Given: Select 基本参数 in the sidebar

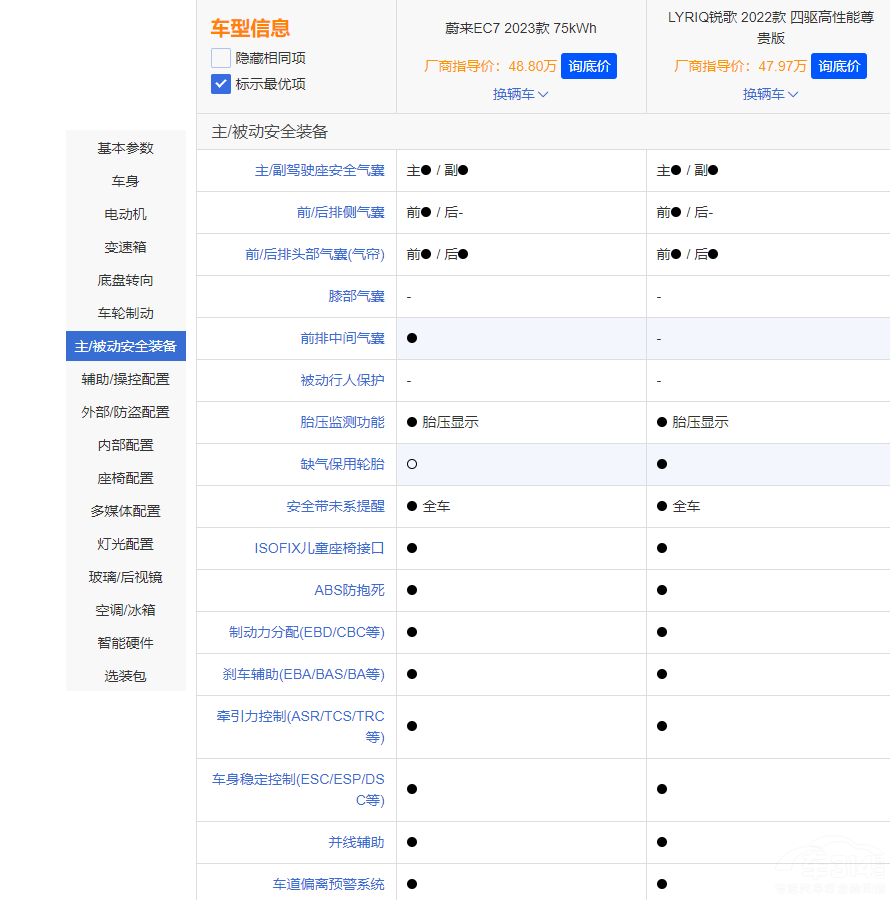Looking at the screenshot, I should click(125, 148).
